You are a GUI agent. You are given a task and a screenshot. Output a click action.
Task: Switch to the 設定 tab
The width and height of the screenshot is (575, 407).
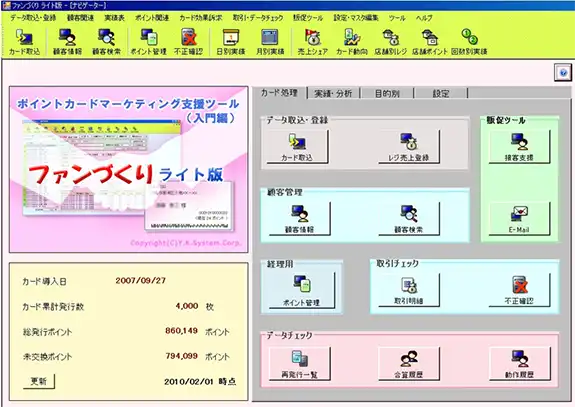pyautogui.click(x=440, y=94)
